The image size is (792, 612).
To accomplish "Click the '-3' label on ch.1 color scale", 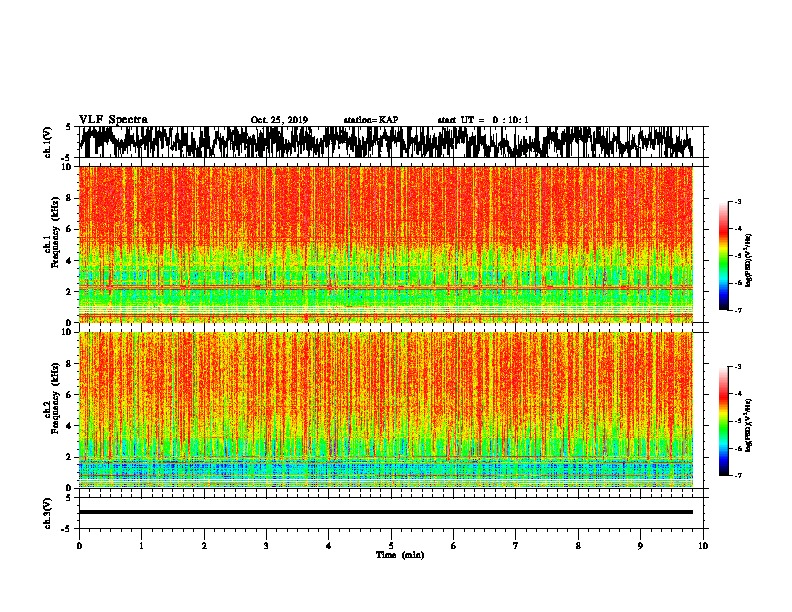I will 737,202.
